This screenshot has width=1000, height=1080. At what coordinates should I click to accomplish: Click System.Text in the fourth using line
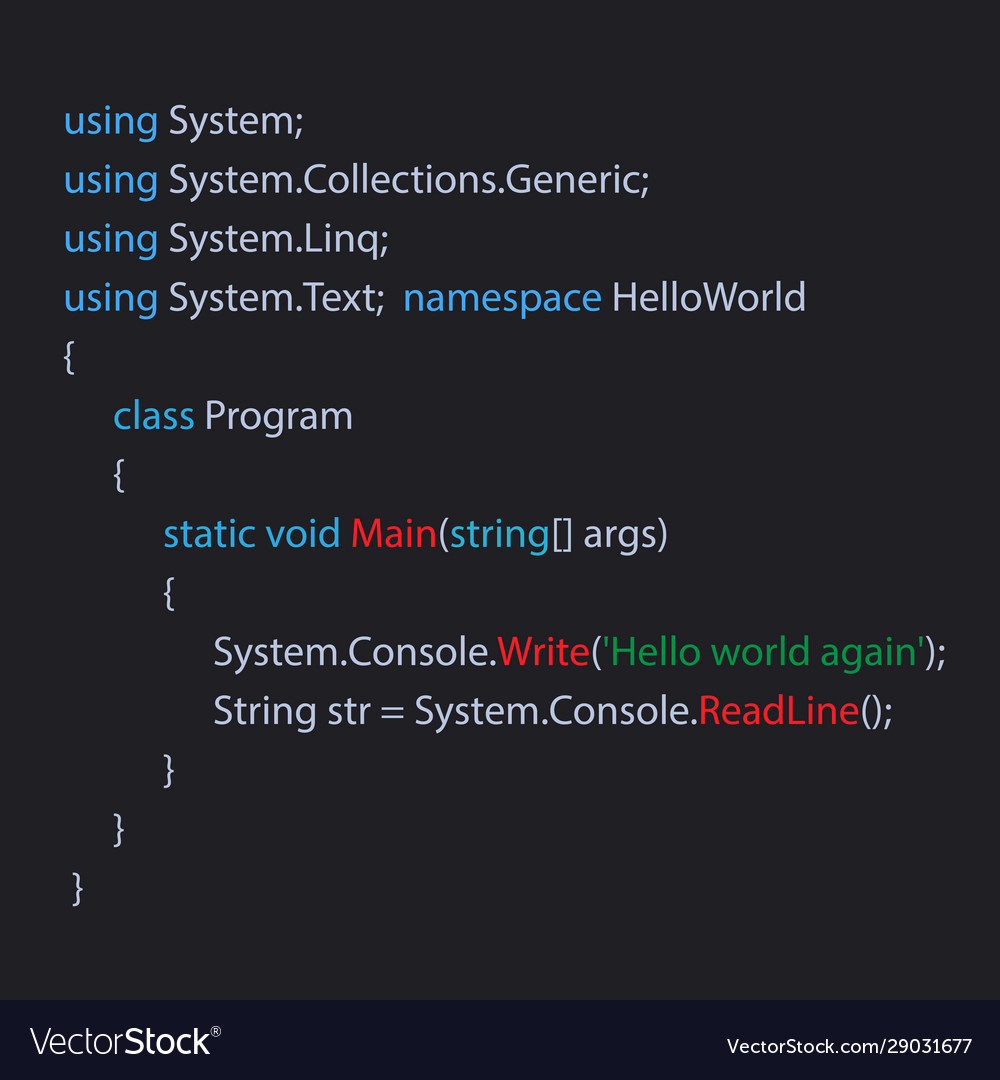273,299
